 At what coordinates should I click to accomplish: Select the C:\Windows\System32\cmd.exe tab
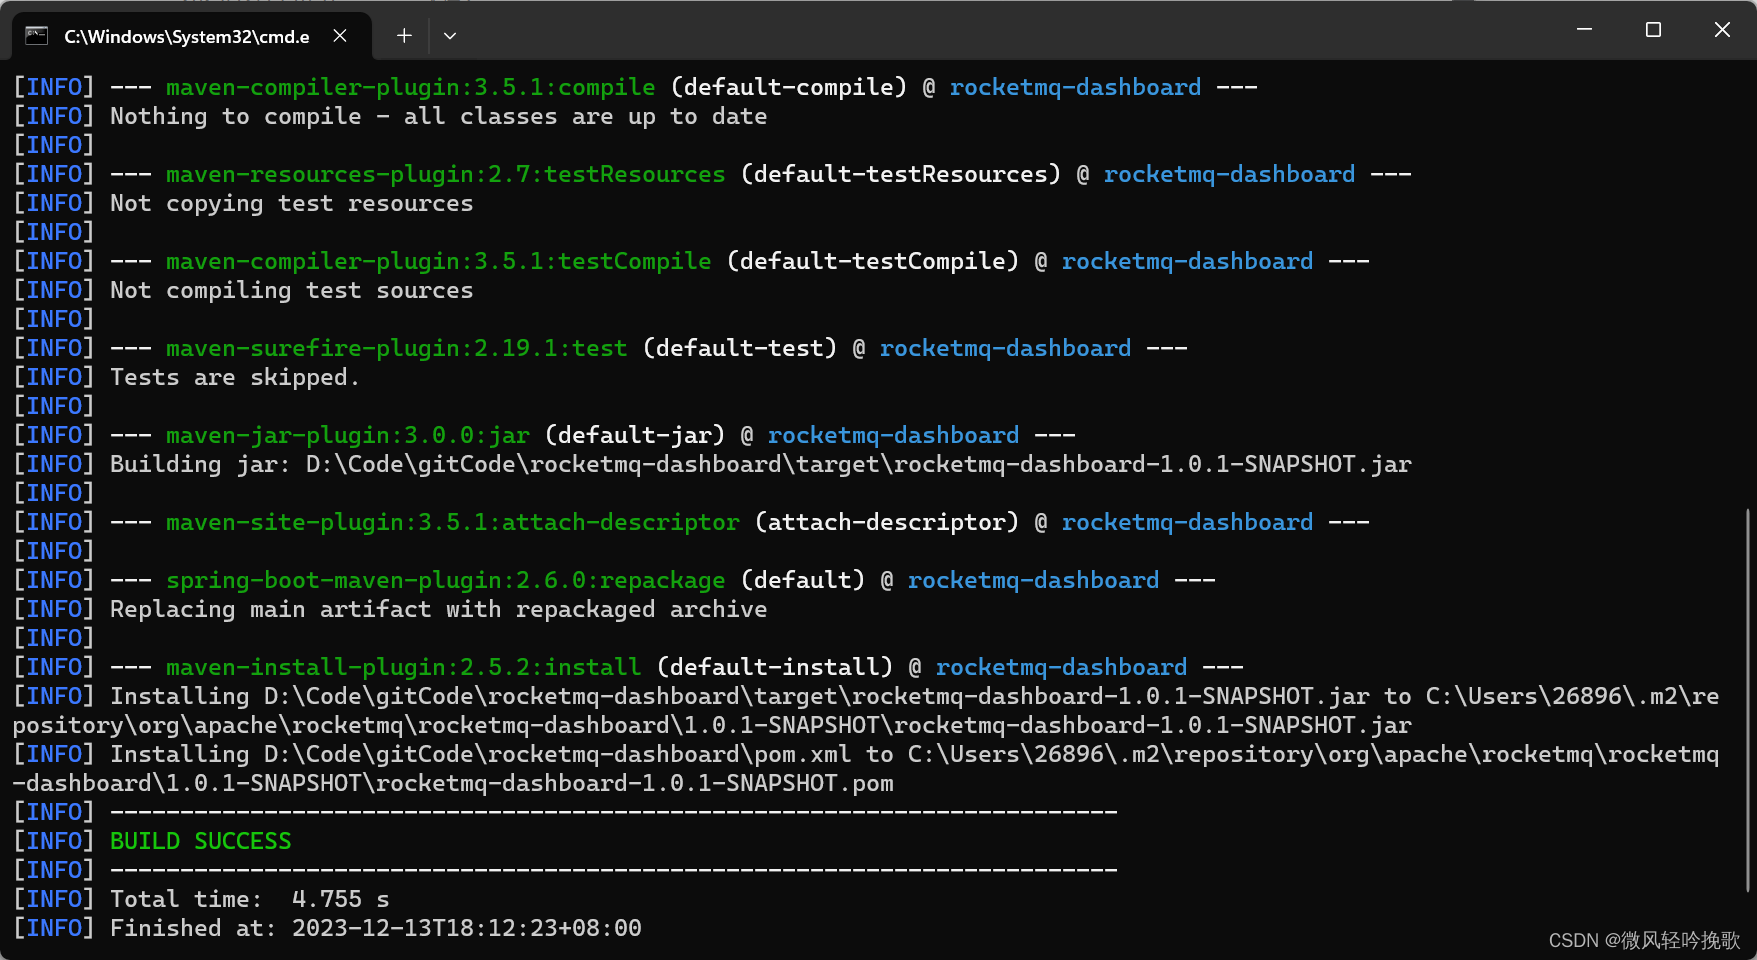[192, 36]
